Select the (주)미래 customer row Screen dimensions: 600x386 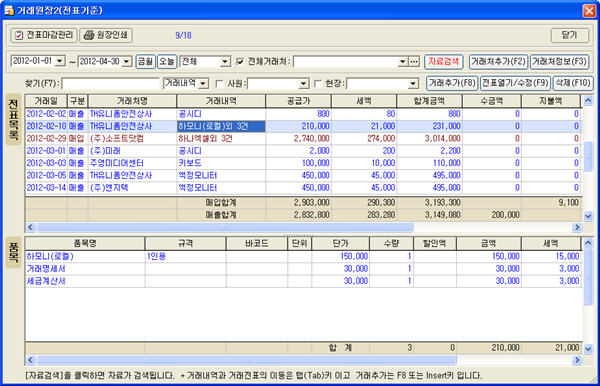[303, 151]
